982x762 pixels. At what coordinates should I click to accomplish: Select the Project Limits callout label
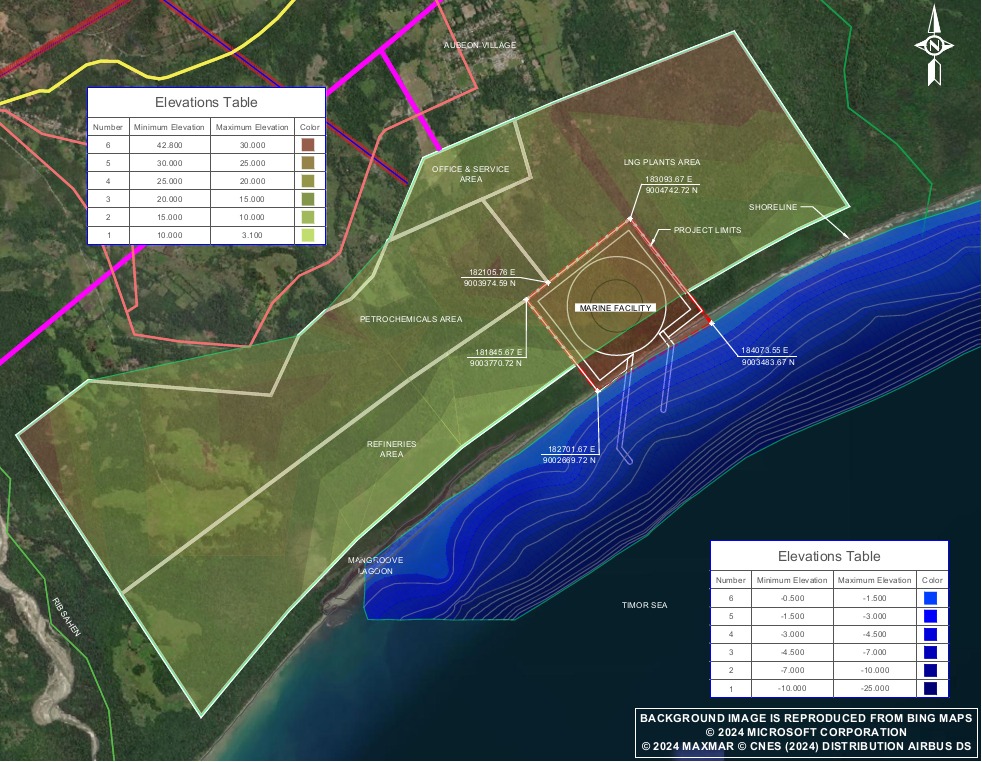(x=707, y=230)
